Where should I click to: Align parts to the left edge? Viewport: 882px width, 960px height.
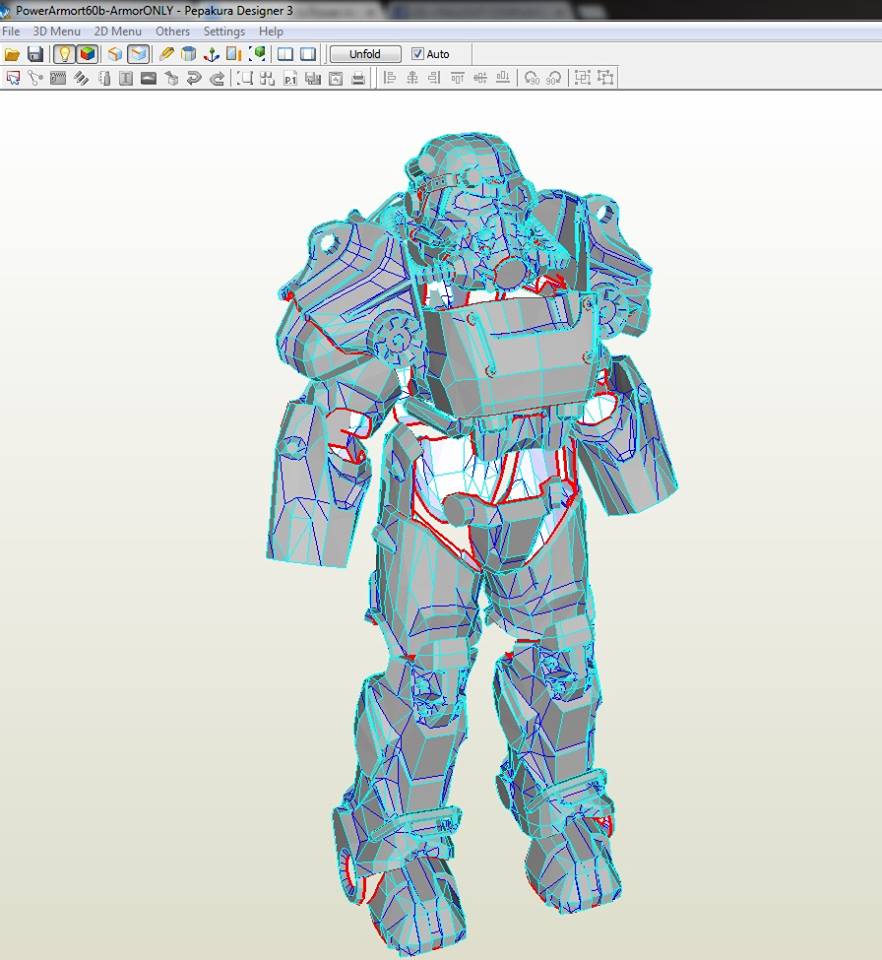(x=389, y=78)
